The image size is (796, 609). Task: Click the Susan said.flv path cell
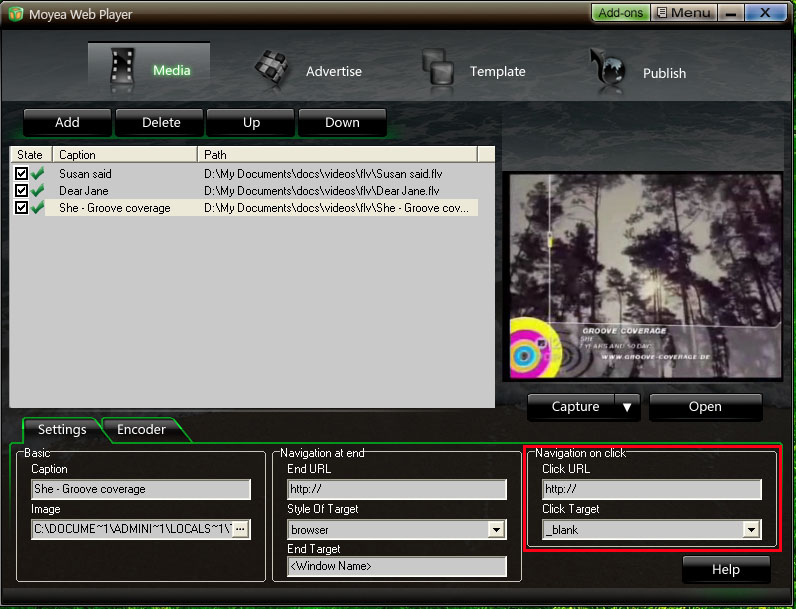tap(323, 174)
